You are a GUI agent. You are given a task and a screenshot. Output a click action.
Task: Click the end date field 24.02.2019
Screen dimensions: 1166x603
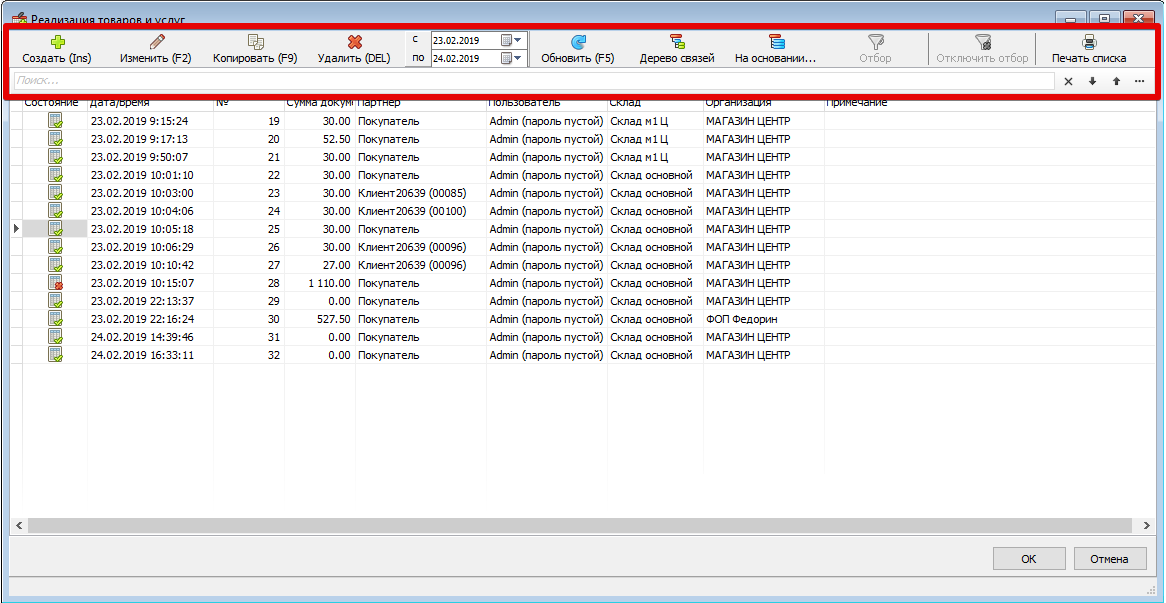click(x=465, y=58)
